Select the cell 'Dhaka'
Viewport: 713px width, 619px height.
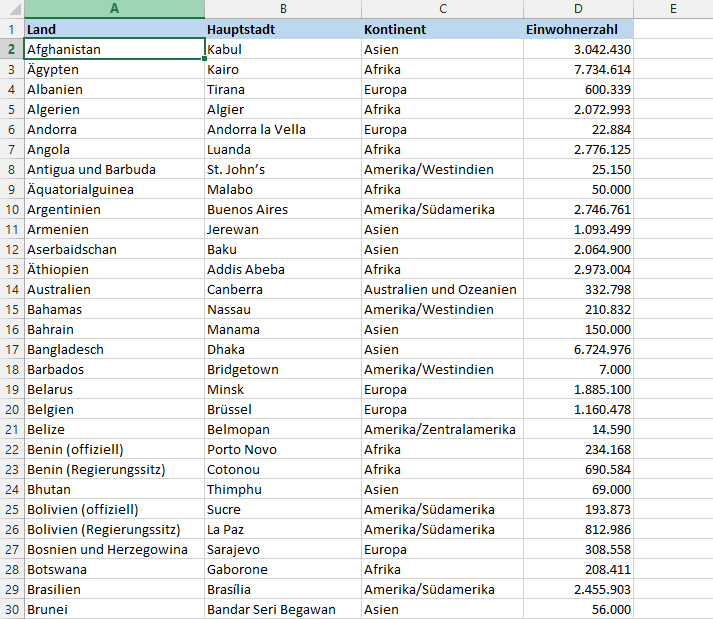point(283,349)
